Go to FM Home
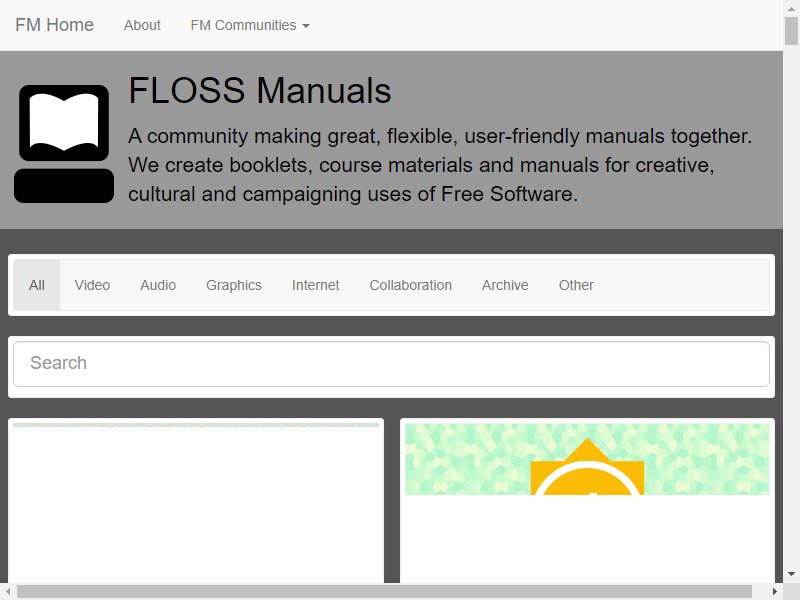Viewport: 800px width, 600px height. pyautogui.click(x=54, y=25)
